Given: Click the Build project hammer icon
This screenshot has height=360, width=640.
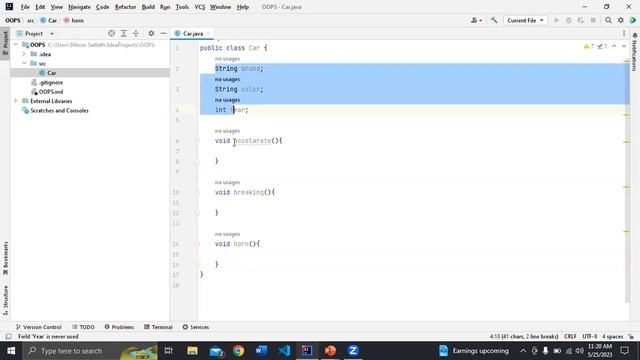Looking at the screenshot, I should click(494, 20).
